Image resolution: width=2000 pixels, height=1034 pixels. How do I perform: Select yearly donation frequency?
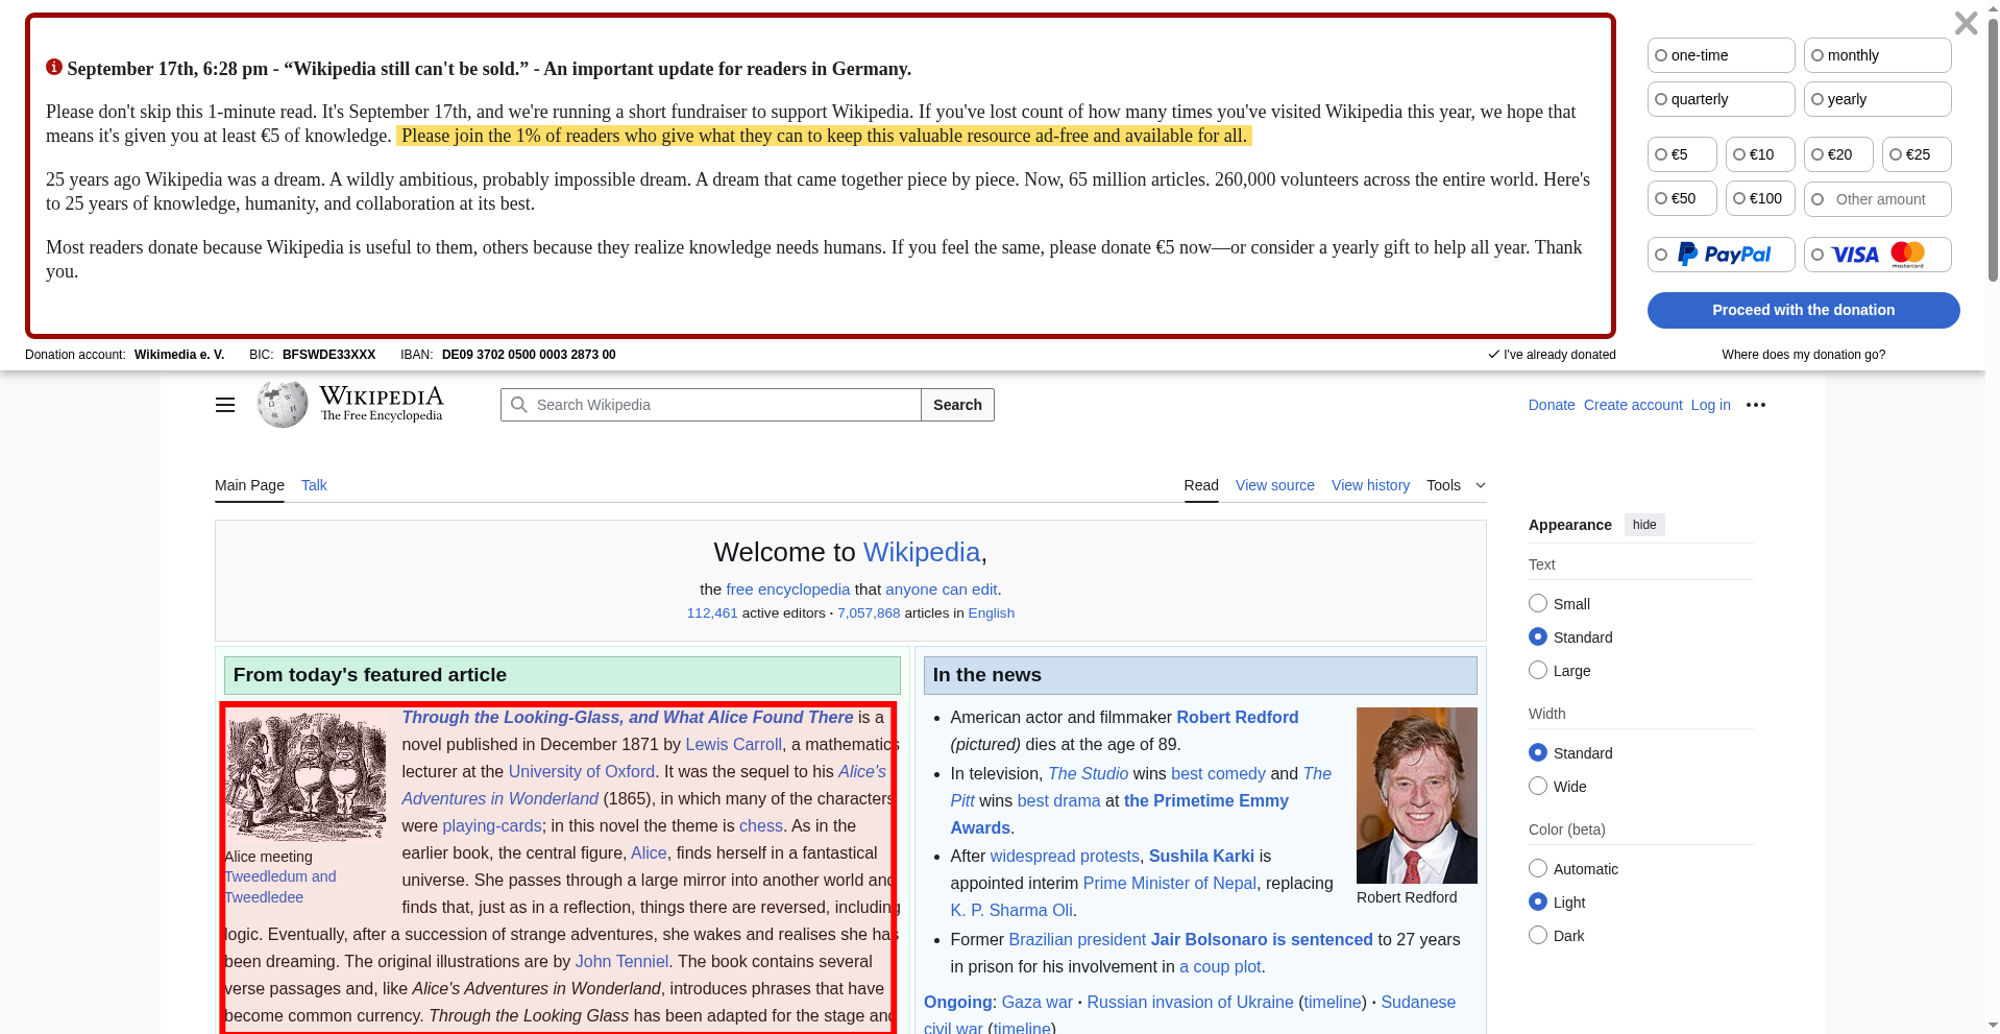click(1877, 99)
